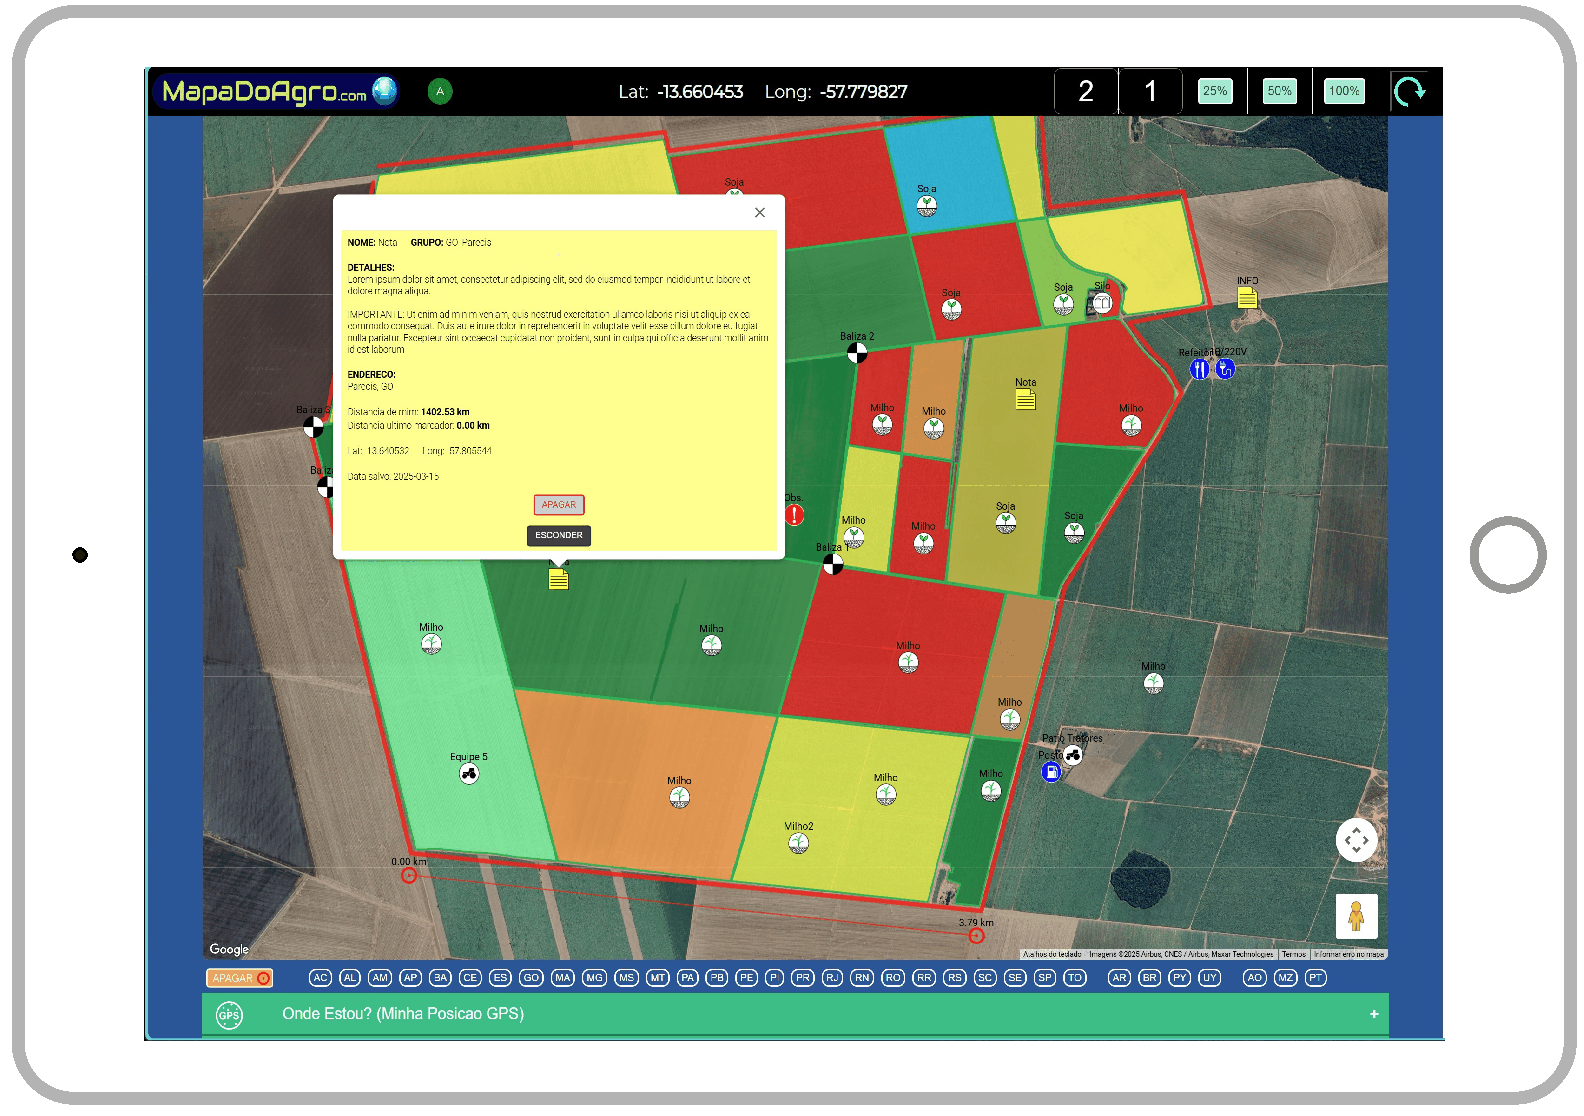
Task: Open the red Obs. warning marker
Action: click(x=794, y=515)
